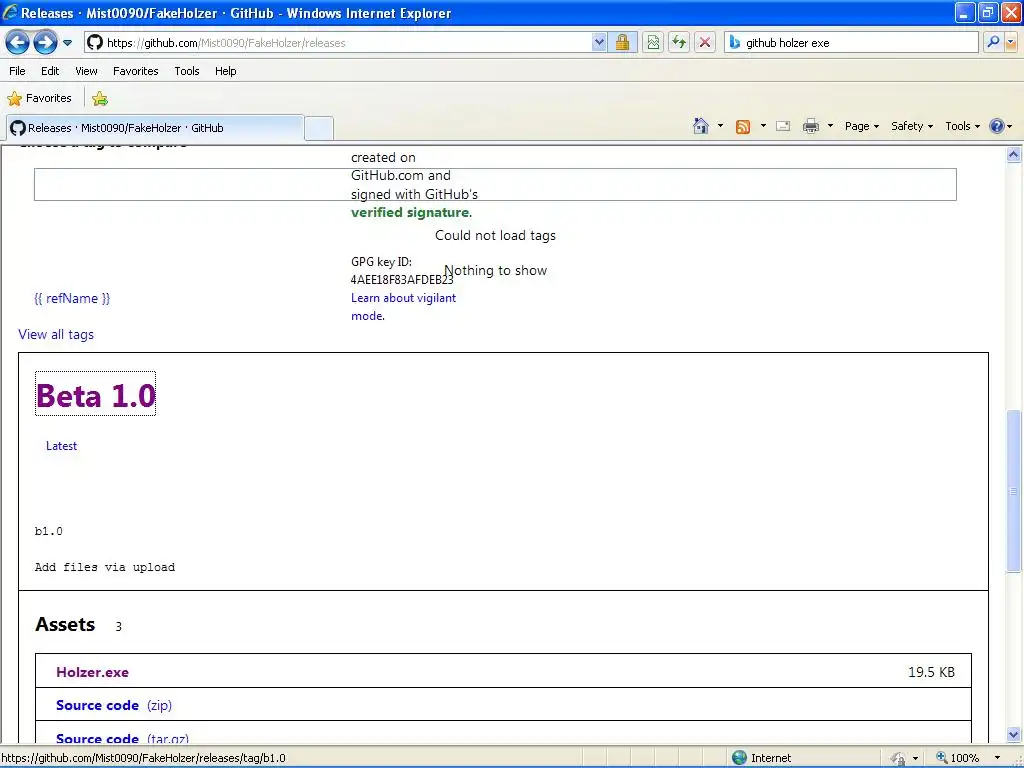Toggle Compatibility View icon
The height and width of the screenshot is (768, 1024).
point(653,43)
